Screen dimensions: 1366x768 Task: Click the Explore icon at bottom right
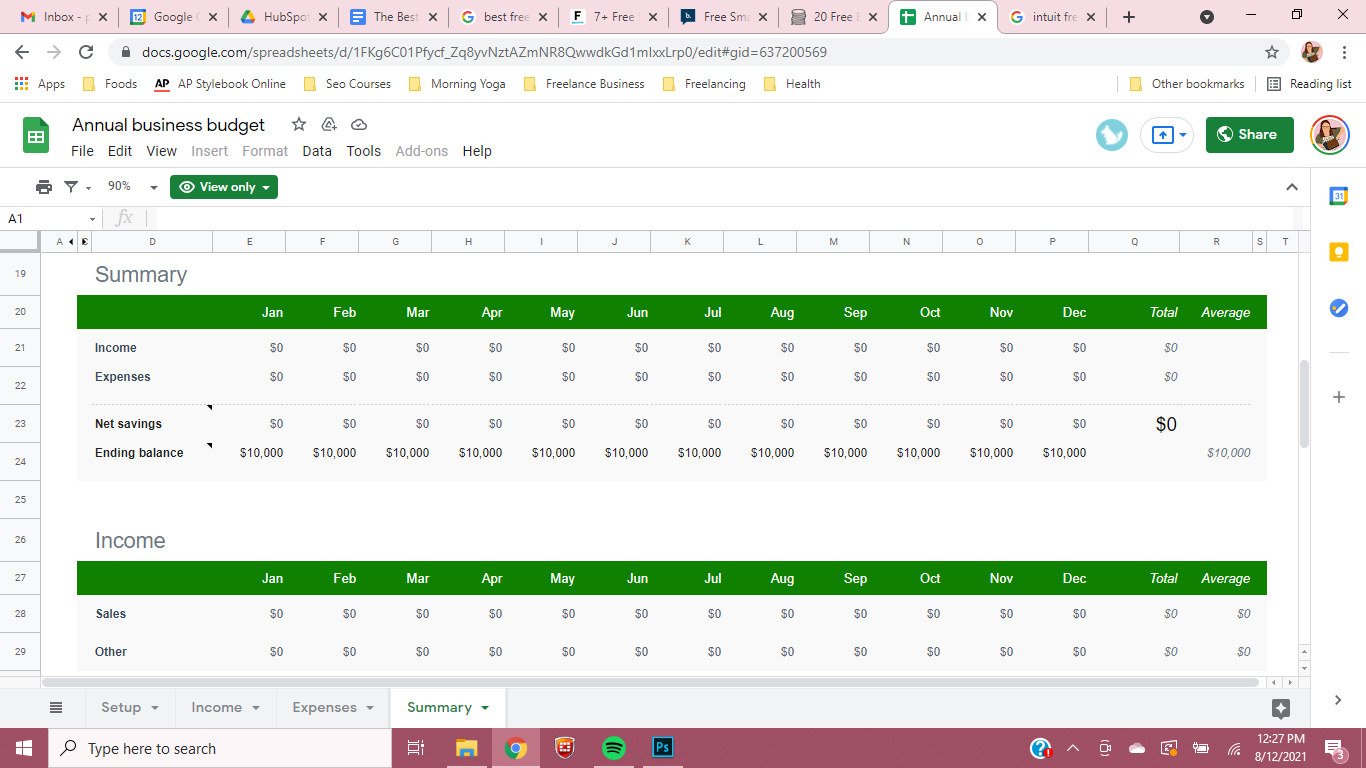coord(1281,708)
